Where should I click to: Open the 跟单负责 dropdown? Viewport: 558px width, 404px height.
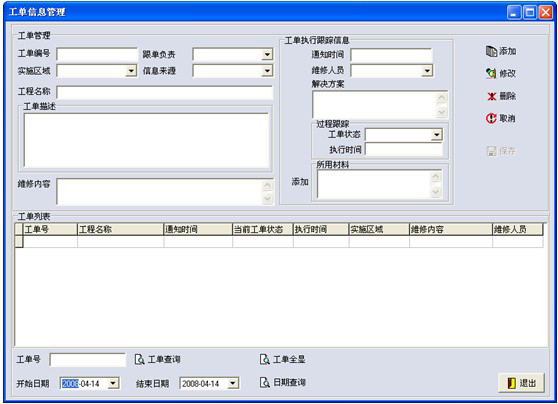click(267, 54)
